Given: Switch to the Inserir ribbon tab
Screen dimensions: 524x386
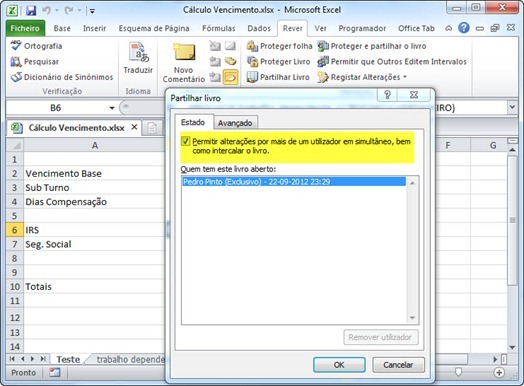Looking at the screenshot, I should tap(95, 28).
